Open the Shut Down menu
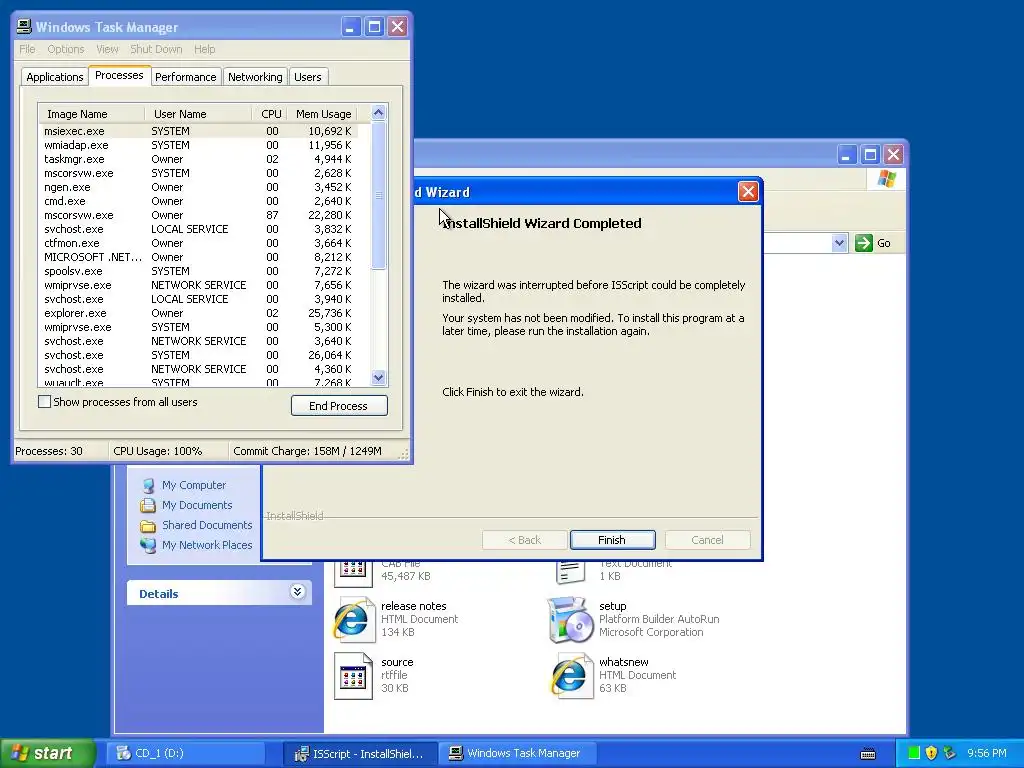The height and width of the screenshot is (768, 1024). 156,49
